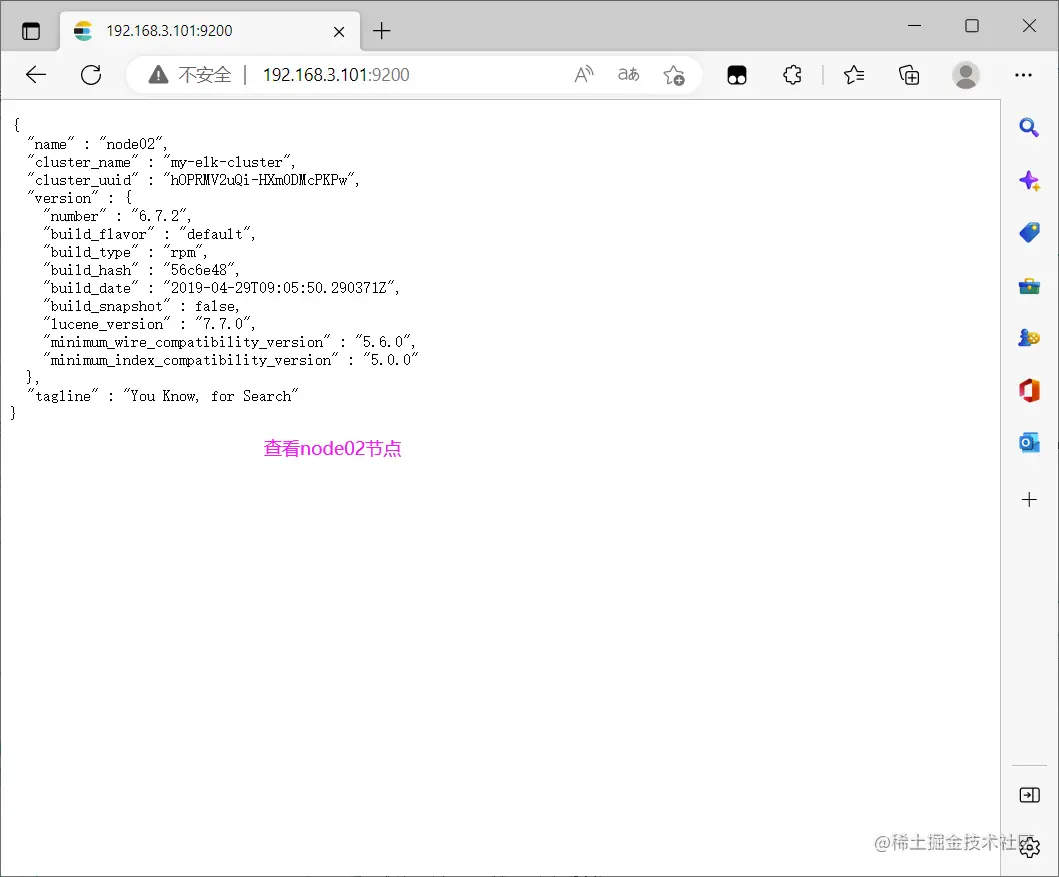Open the Favorites list
Viewport: 1059px width, 877px height.
pyautogui.click(x=854, y=75)
